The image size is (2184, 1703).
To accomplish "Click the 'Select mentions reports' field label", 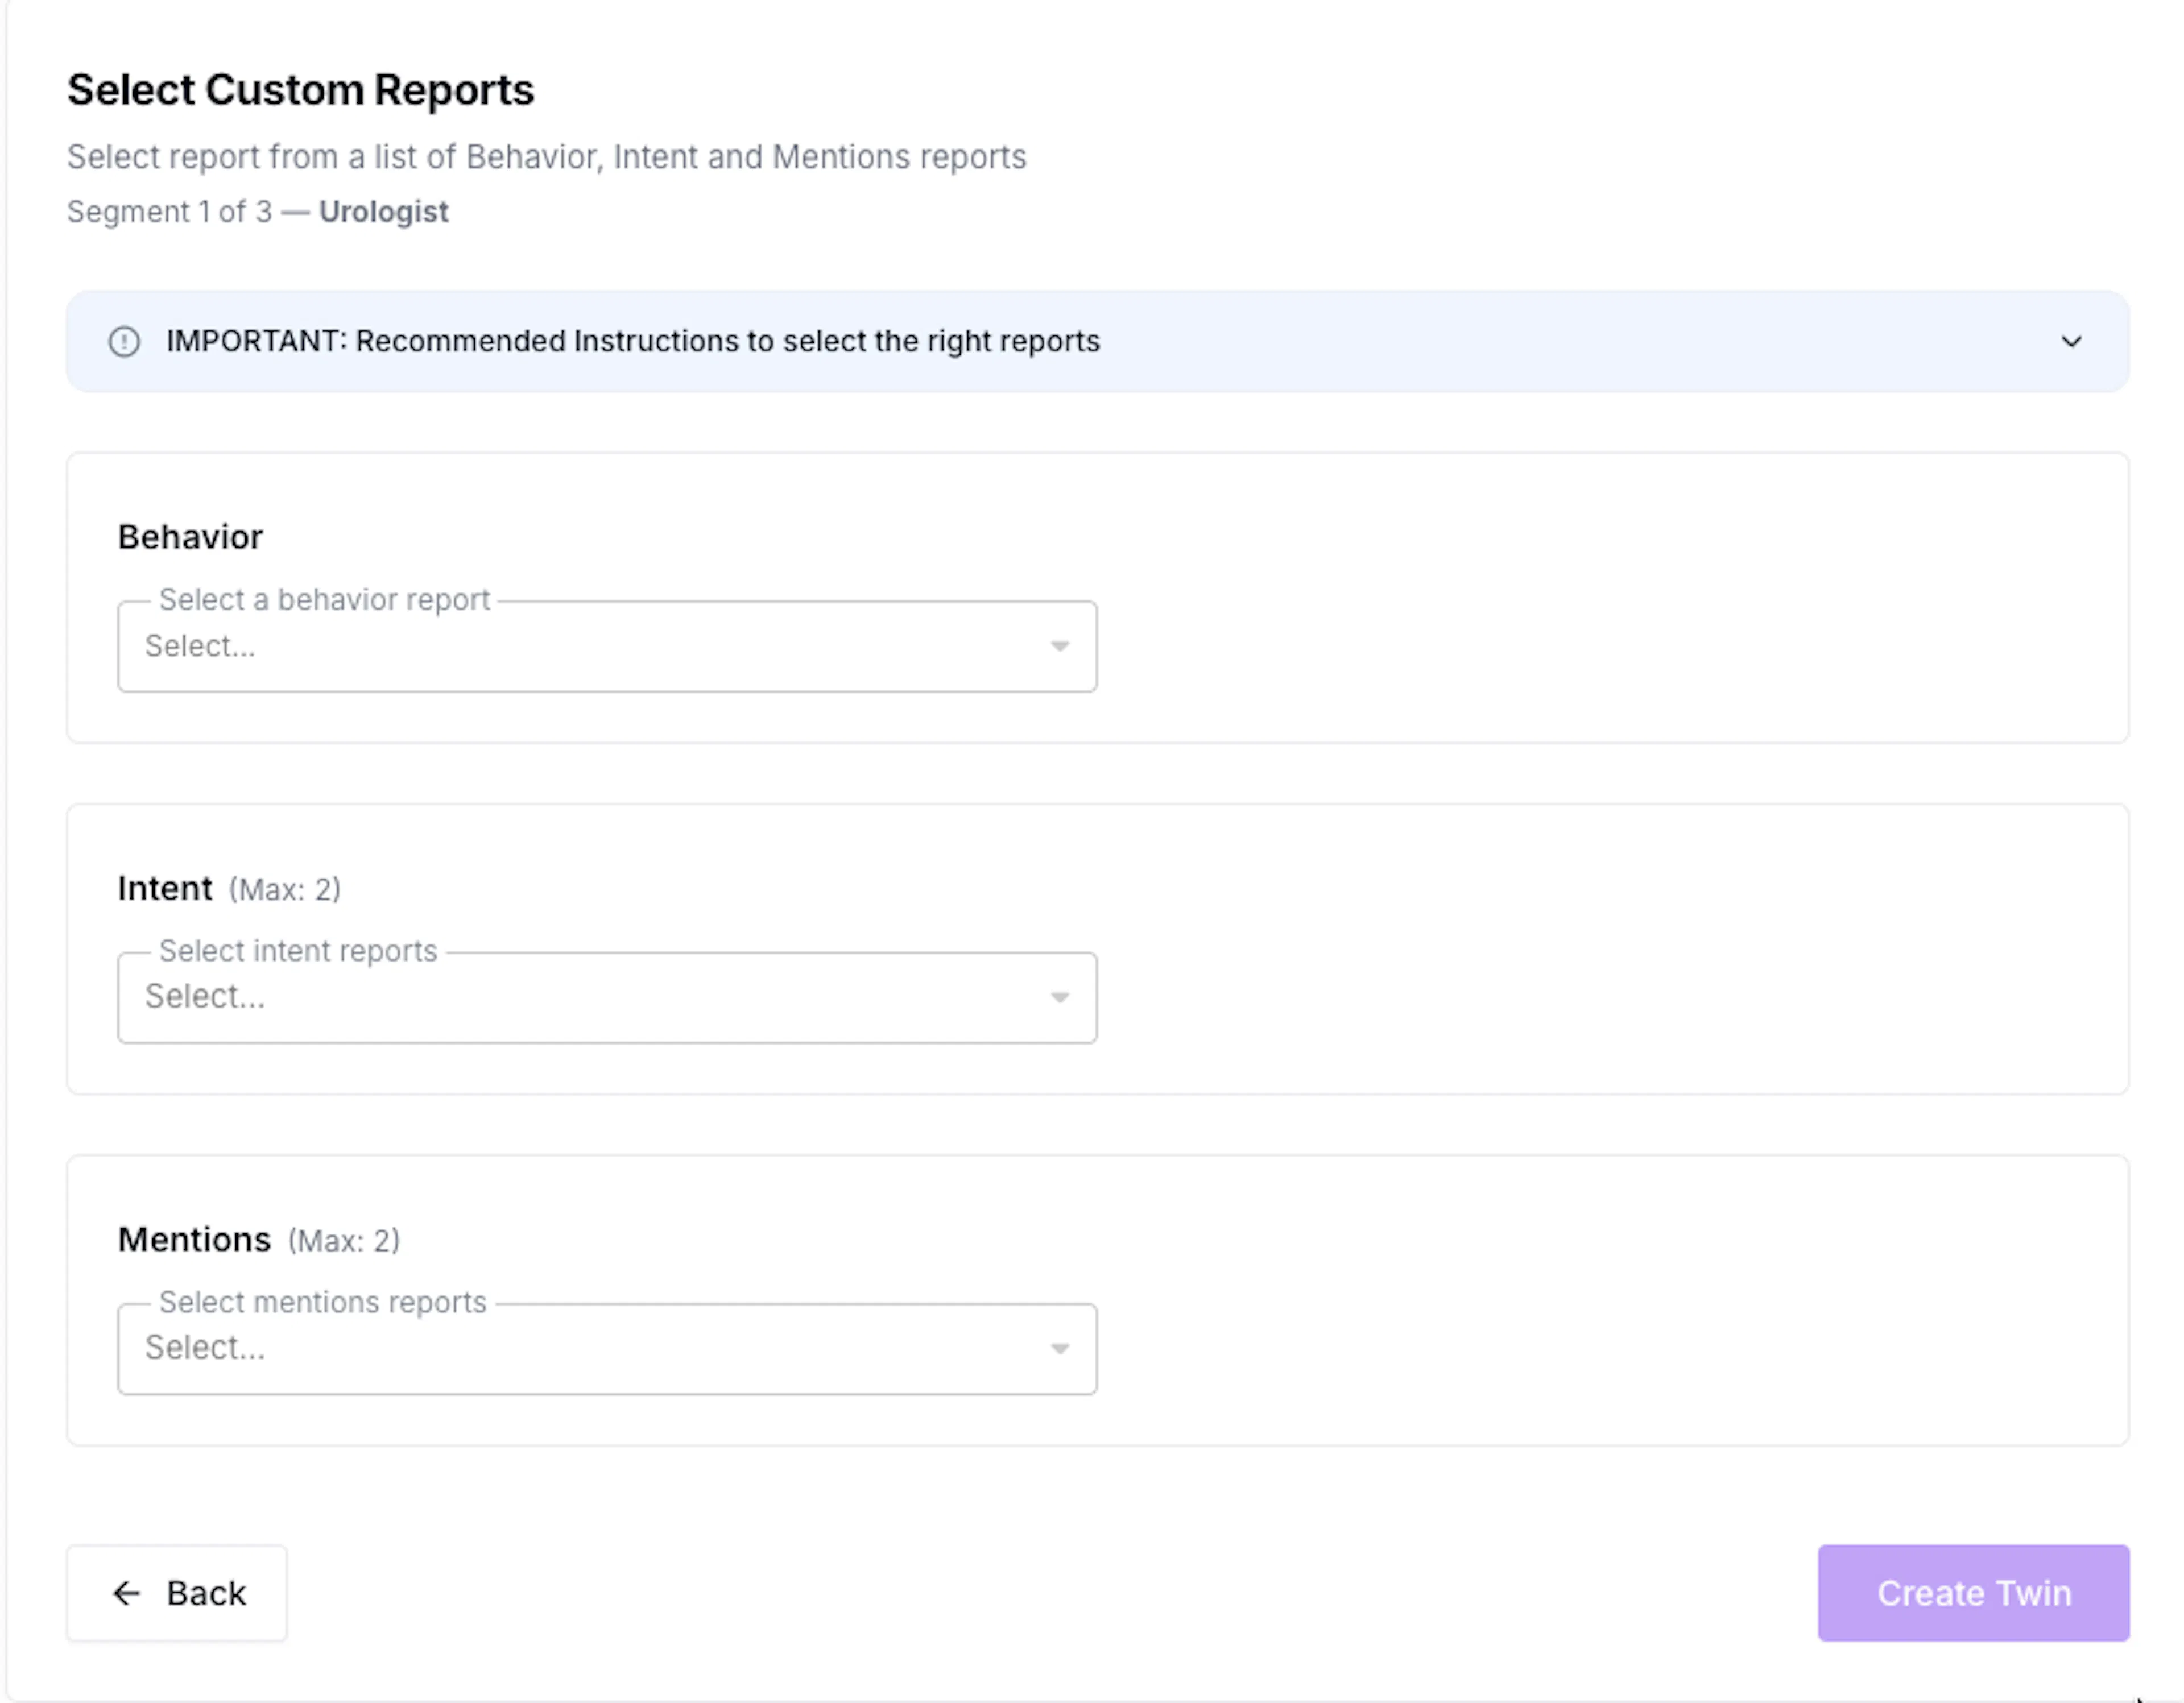I will coord(322,1301).
